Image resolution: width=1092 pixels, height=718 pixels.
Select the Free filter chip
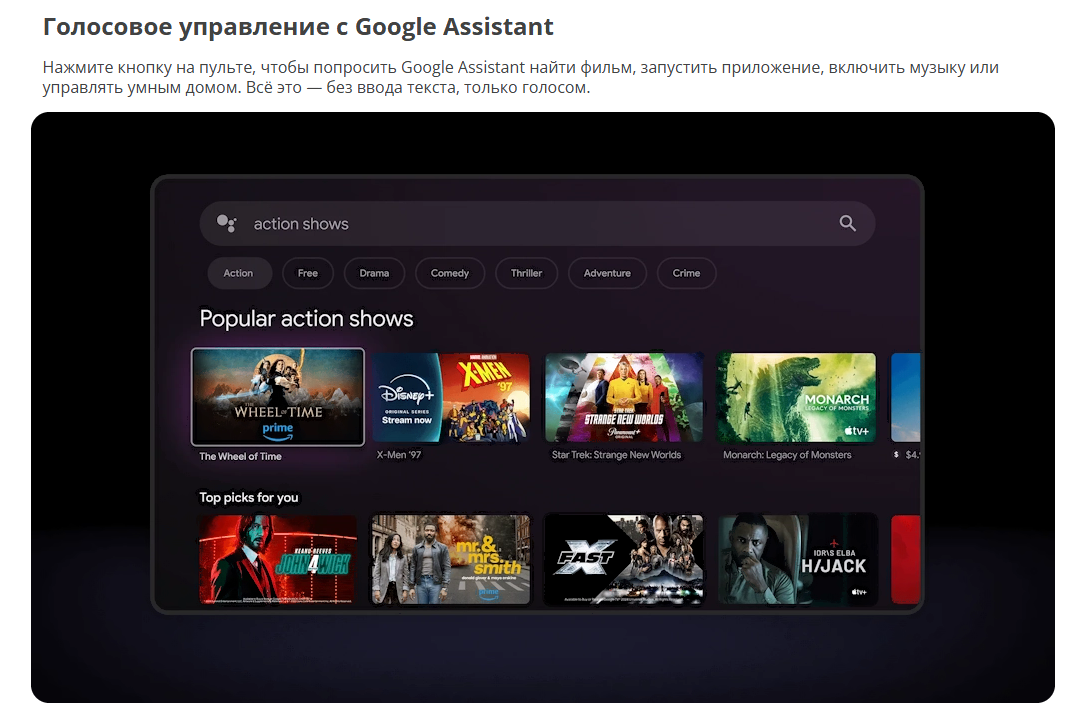pos(308,273)
